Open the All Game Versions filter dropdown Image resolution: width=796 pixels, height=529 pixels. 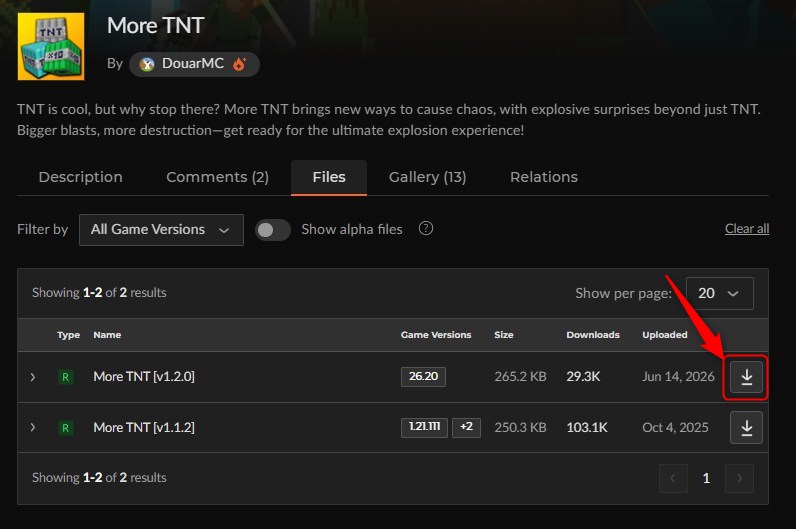[161, 229]
